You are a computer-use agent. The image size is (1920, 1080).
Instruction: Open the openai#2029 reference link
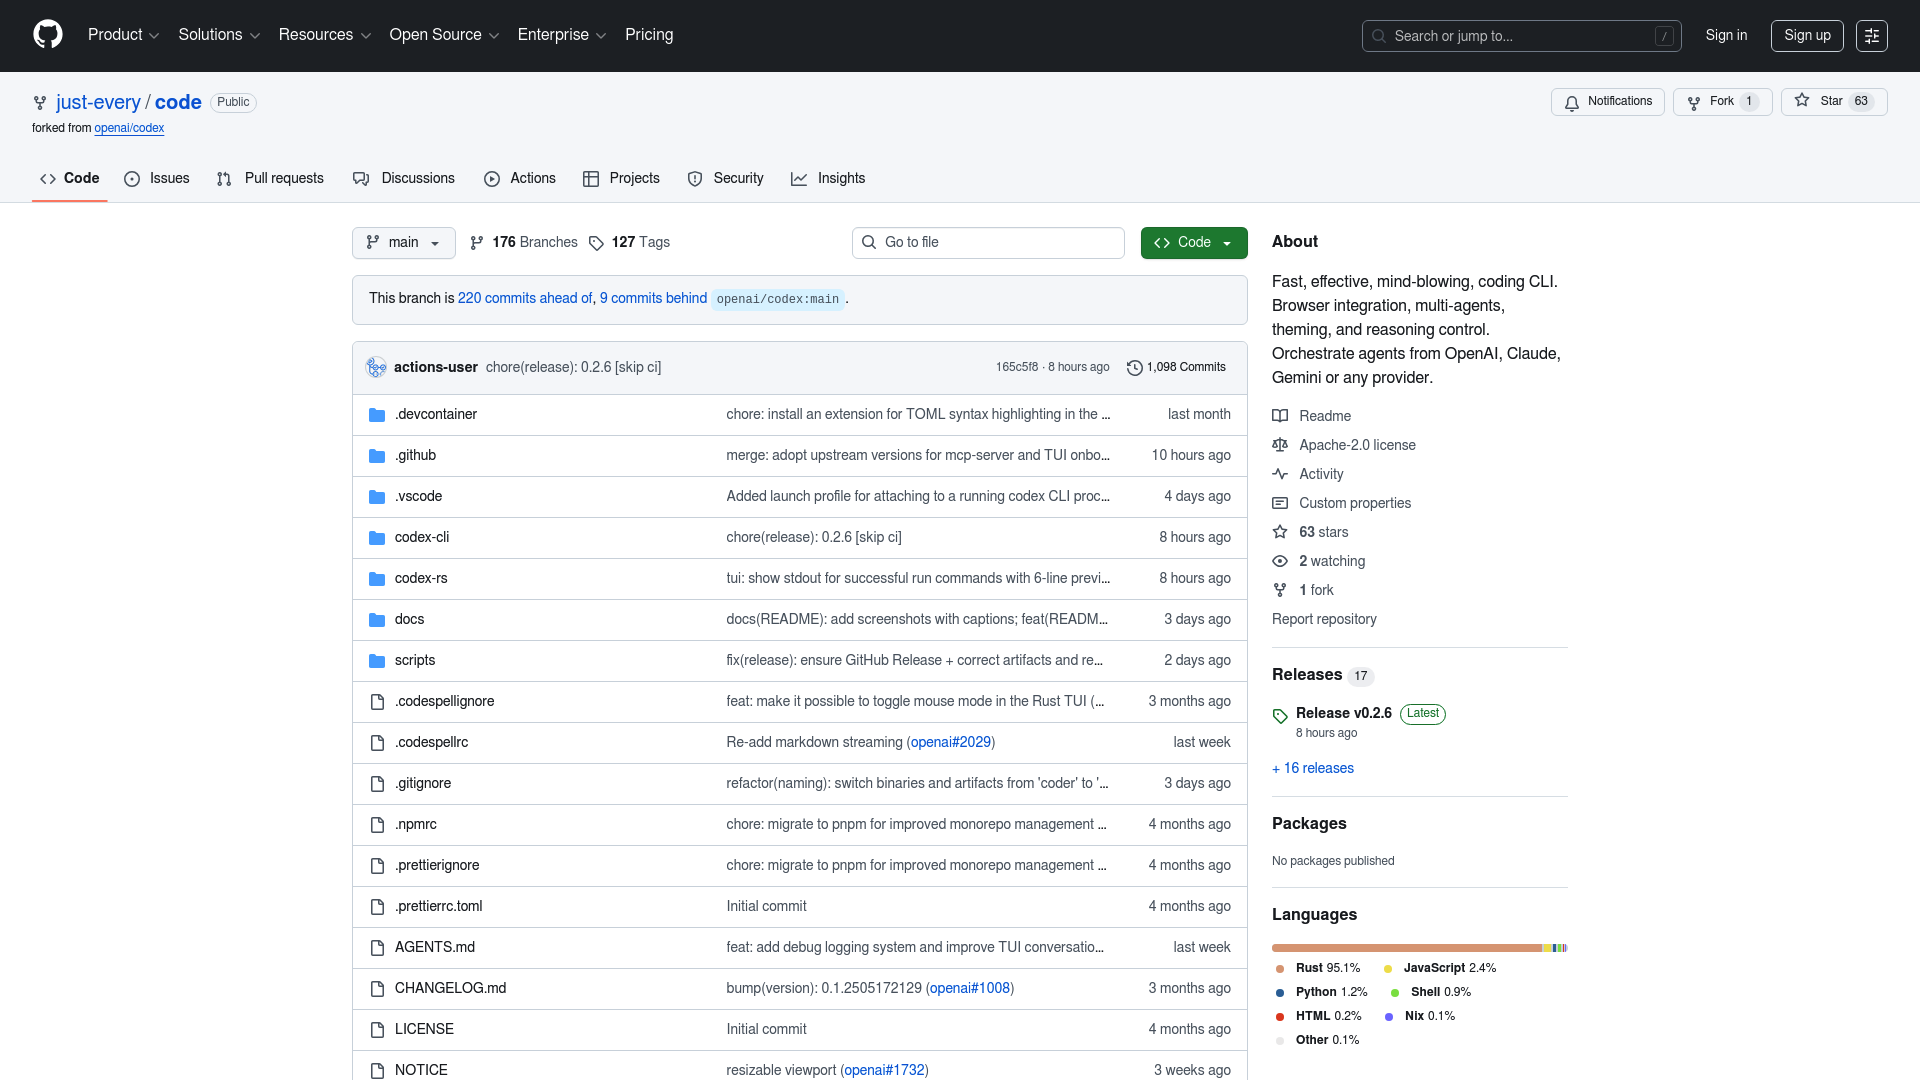coord(951,743)
